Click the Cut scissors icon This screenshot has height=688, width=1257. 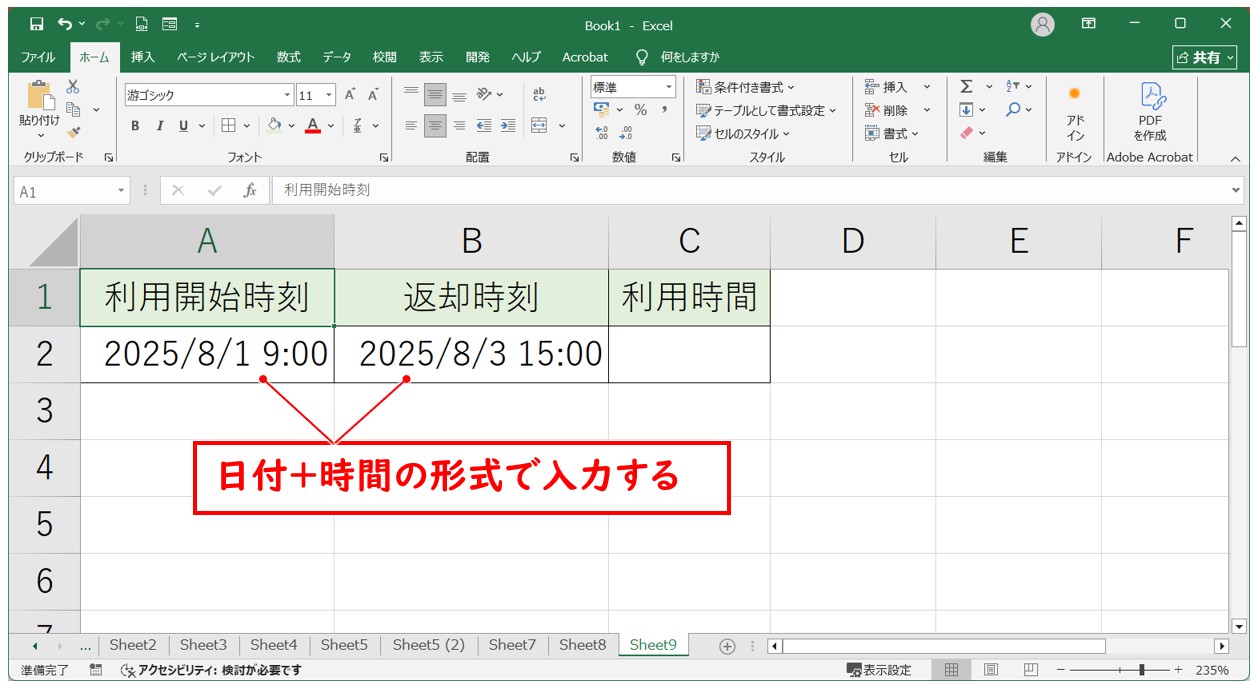click(x=73, y=87)
